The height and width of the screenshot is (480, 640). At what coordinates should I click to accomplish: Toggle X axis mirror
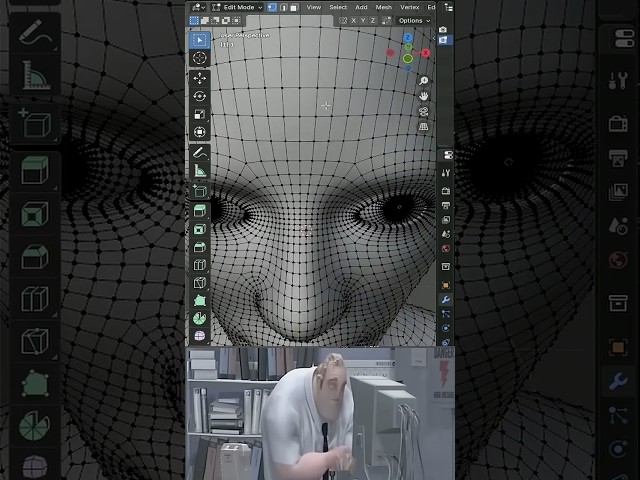click(353, 20)
